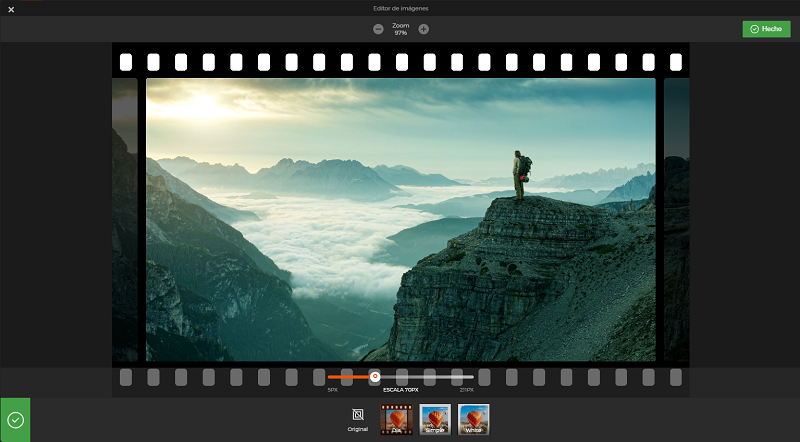The image size is (800, 442).
Task: Click the Zoom 97% indicator text
Action: [401, 29]
